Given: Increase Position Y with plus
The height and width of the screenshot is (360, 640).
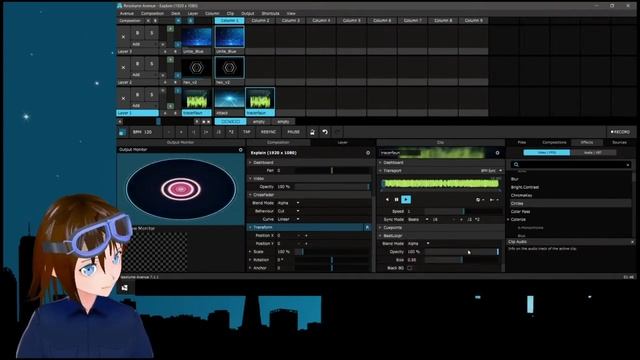Looking at the screenshot, I should [306, 244].
